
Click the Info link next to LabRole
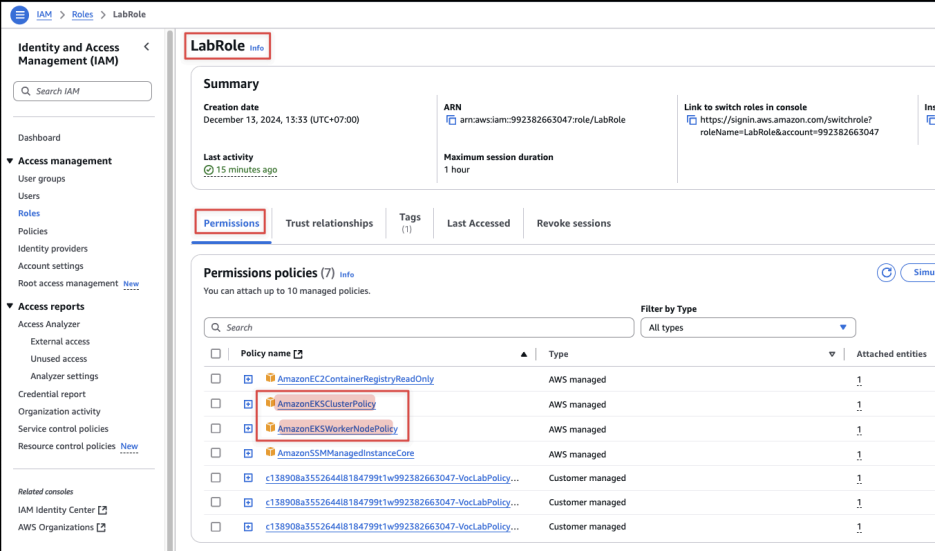point(256,48)
